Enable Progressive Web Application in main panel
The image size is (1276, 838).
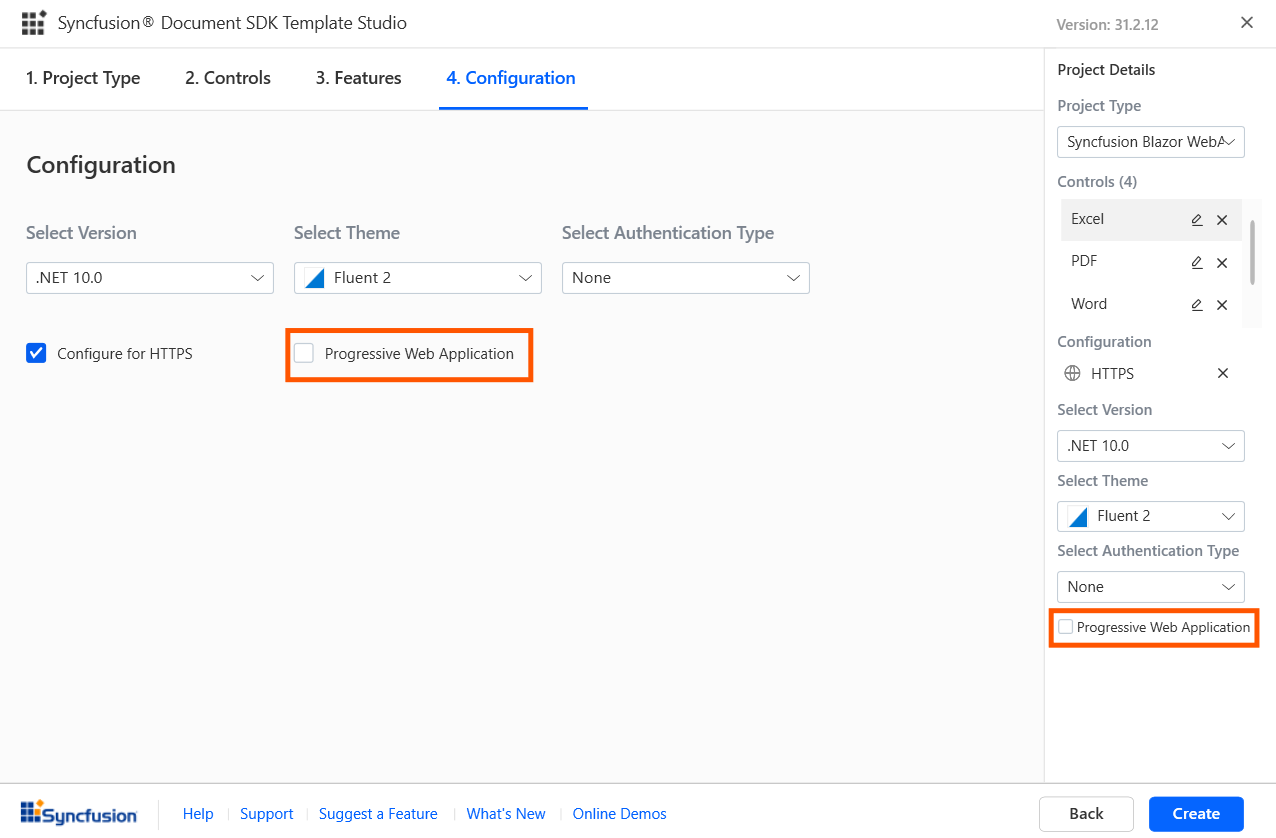coord(304,353)
